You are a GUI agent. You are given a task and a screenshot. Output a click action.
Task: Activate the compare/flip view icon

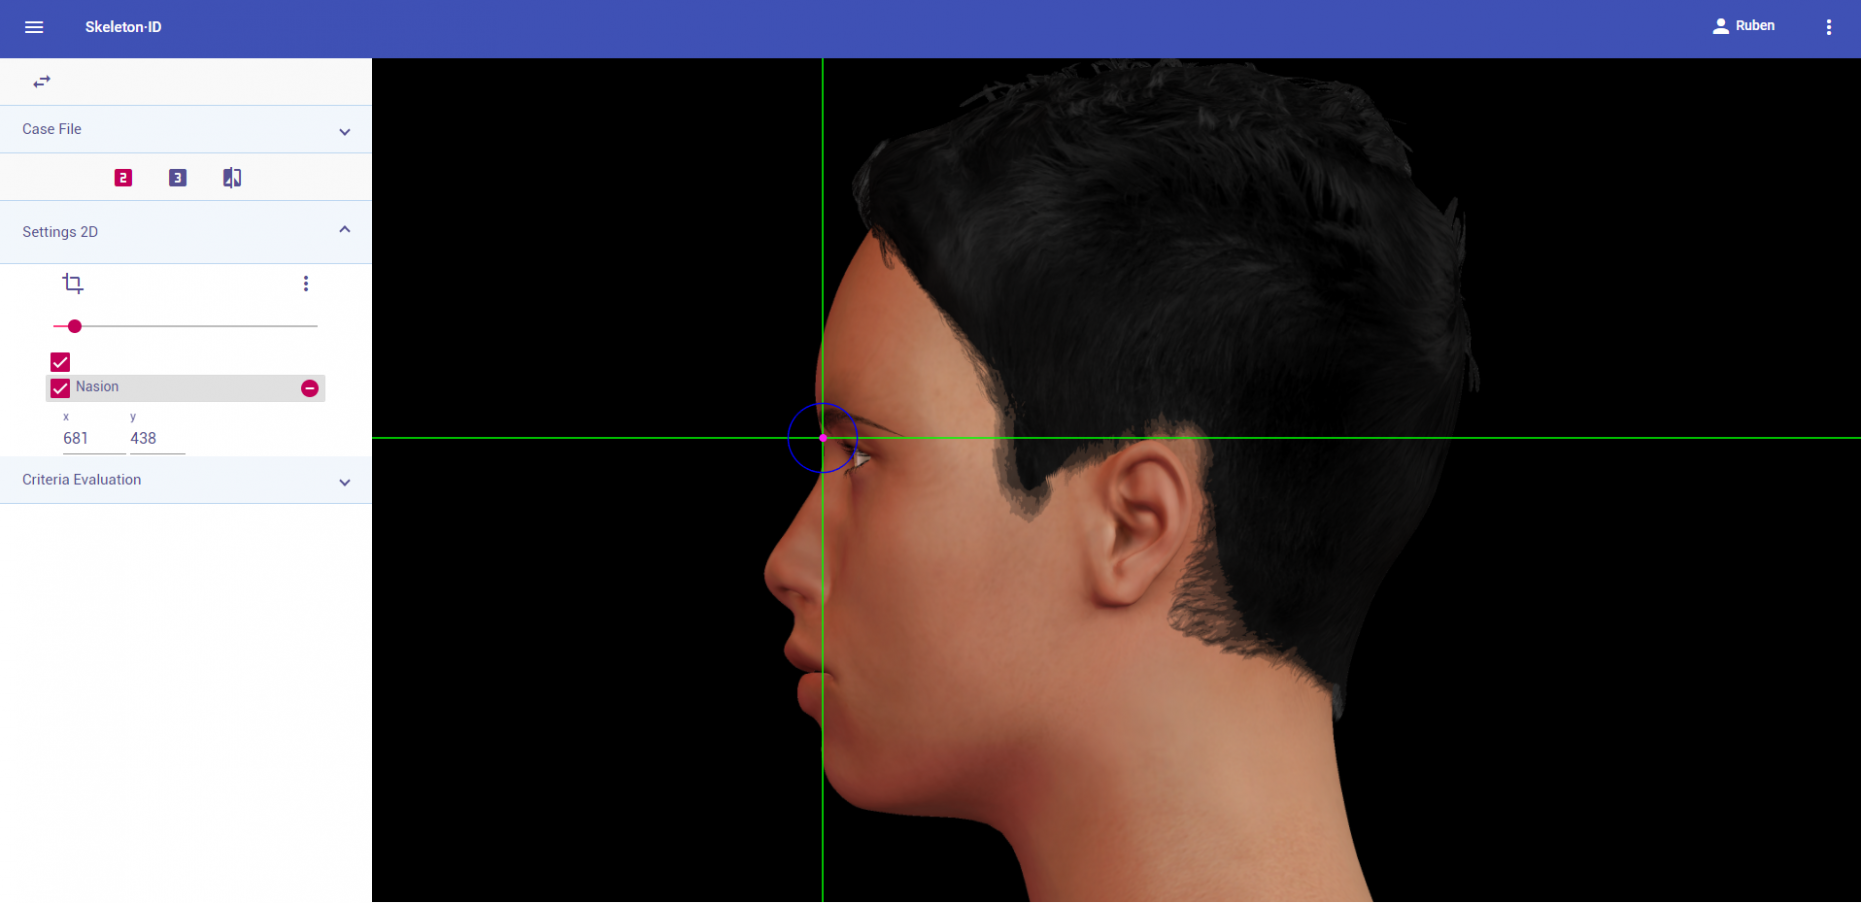point(232,178)
